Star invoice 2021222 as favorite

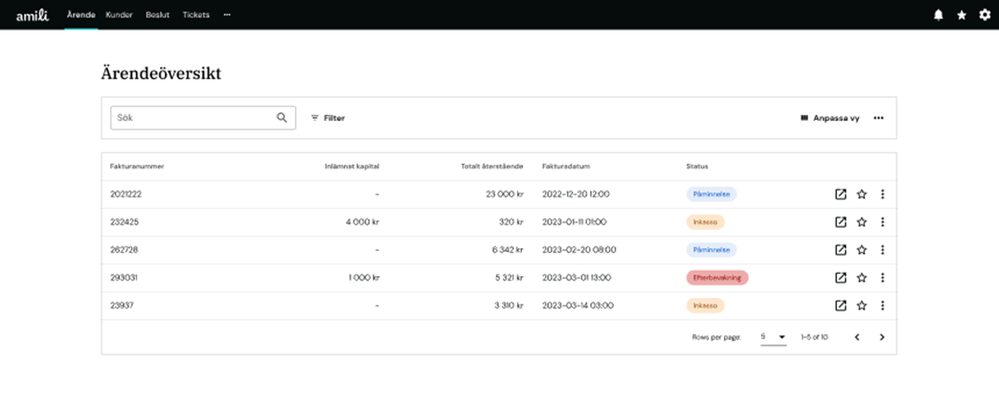click(861, 194)
